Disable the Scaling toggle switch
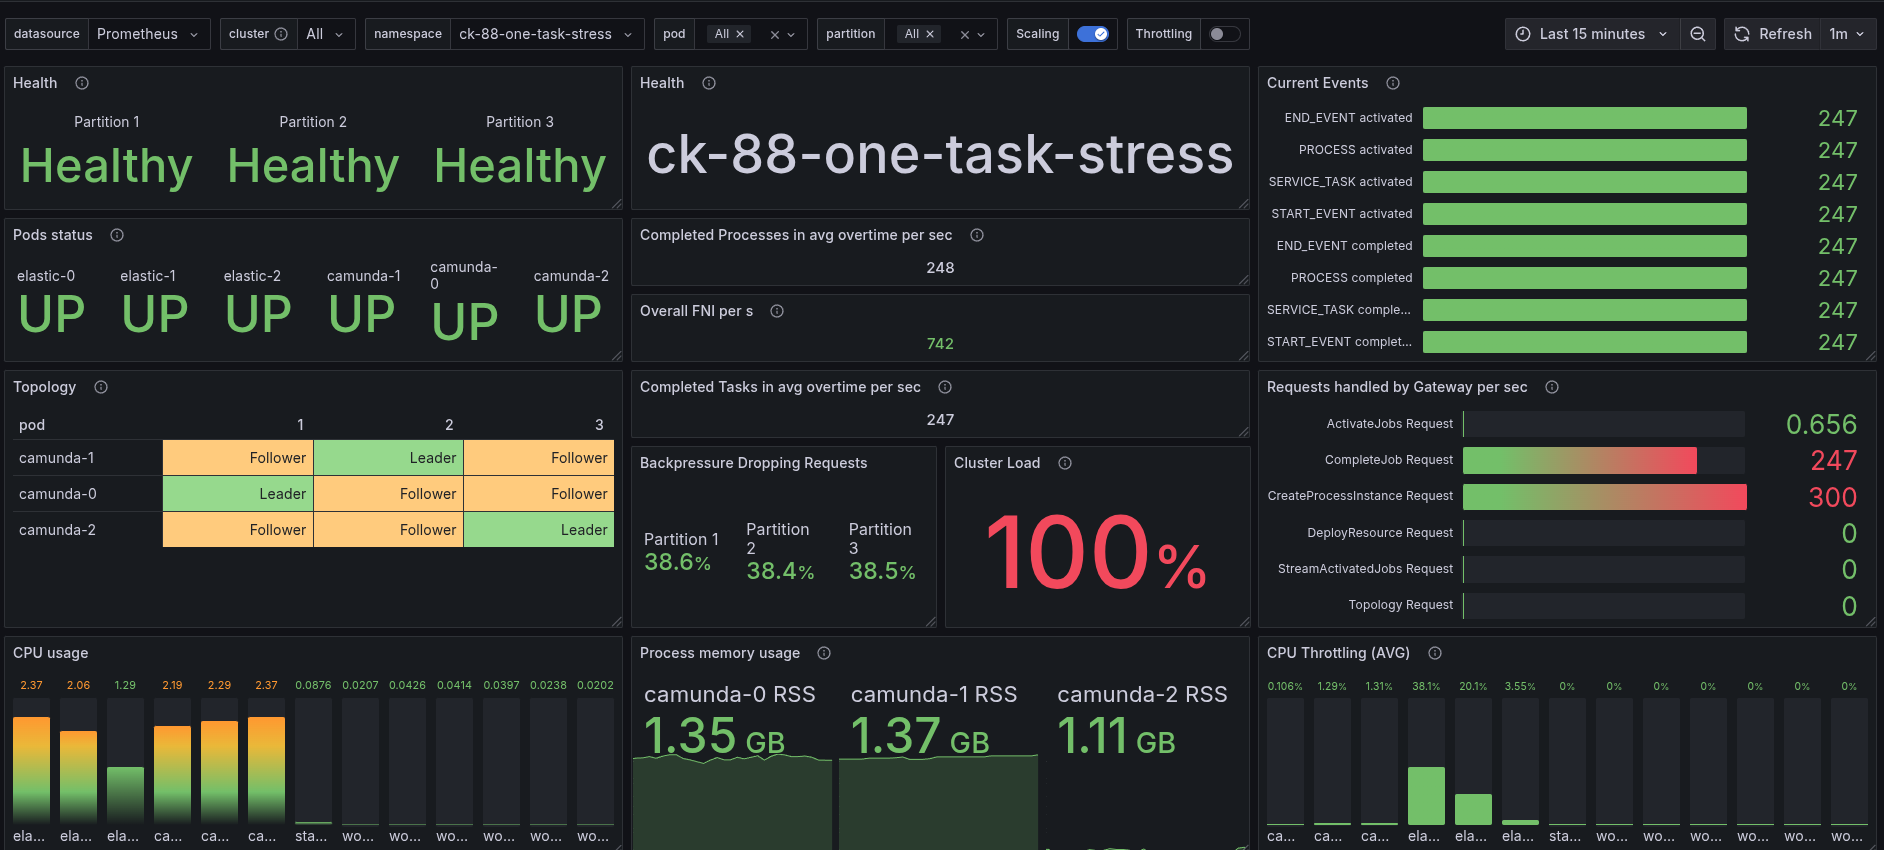Screen dimensions: 1884x850 1092,34
